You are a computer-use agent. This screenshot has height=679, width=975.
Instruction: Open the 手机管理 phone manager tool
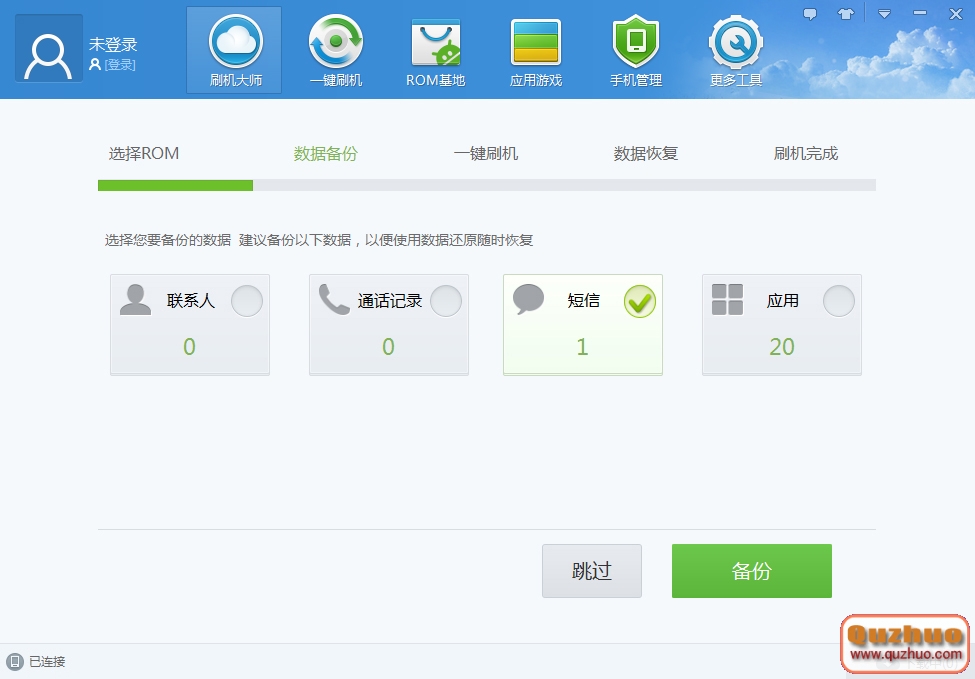point(636,48)
